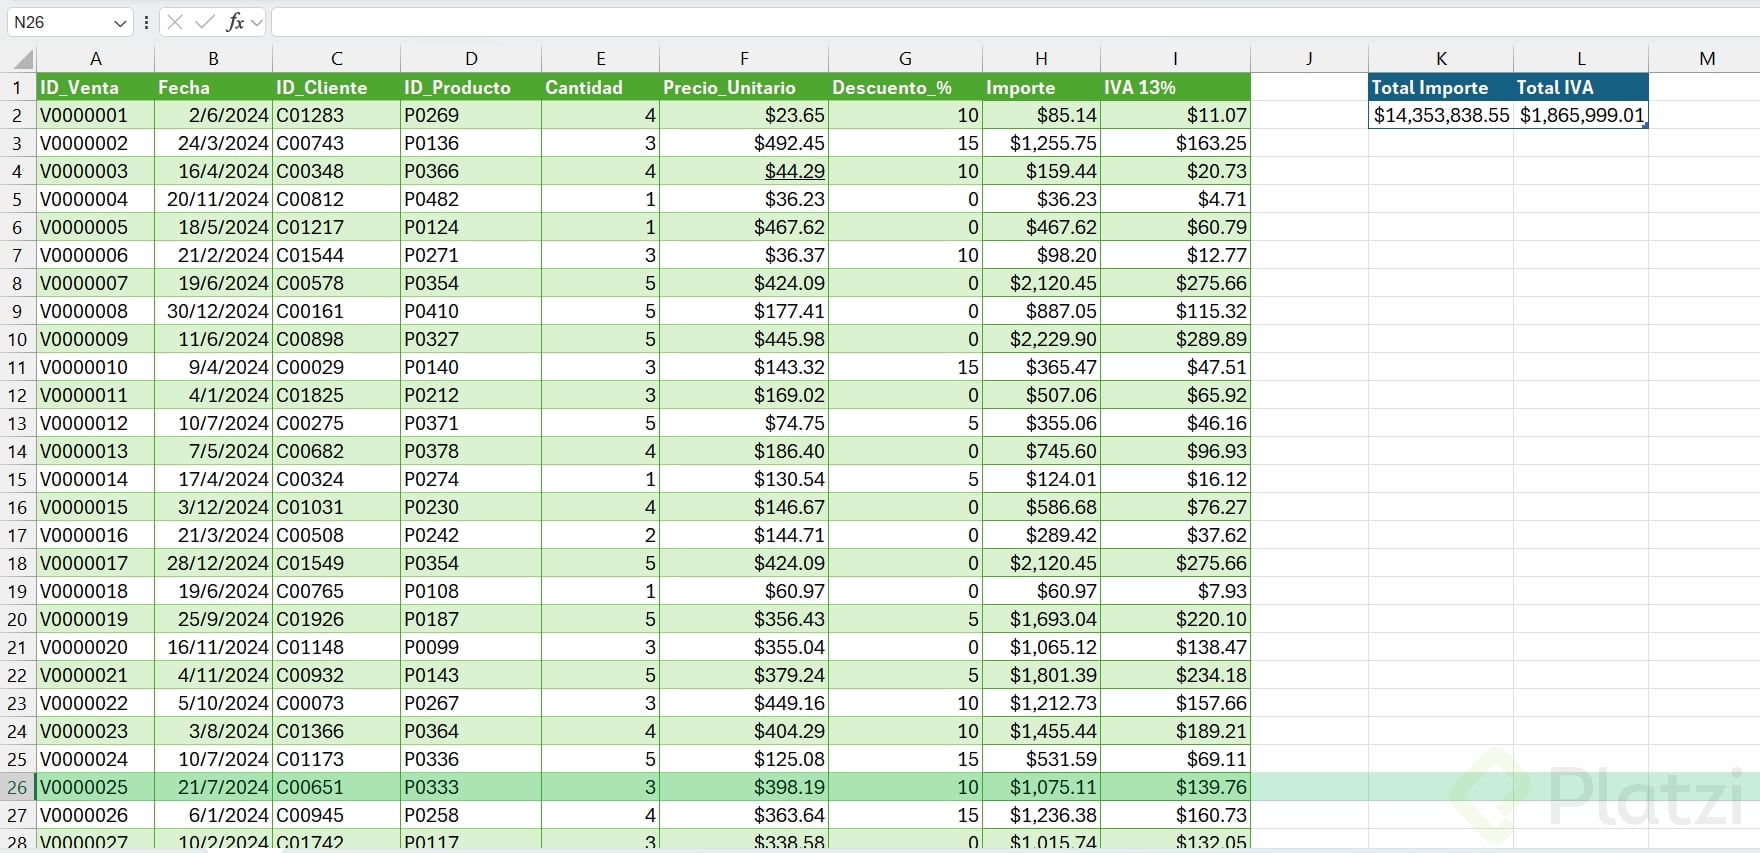Select the $14,353,838.55 total cell
1760x853 pixels.
[1441, 116]
